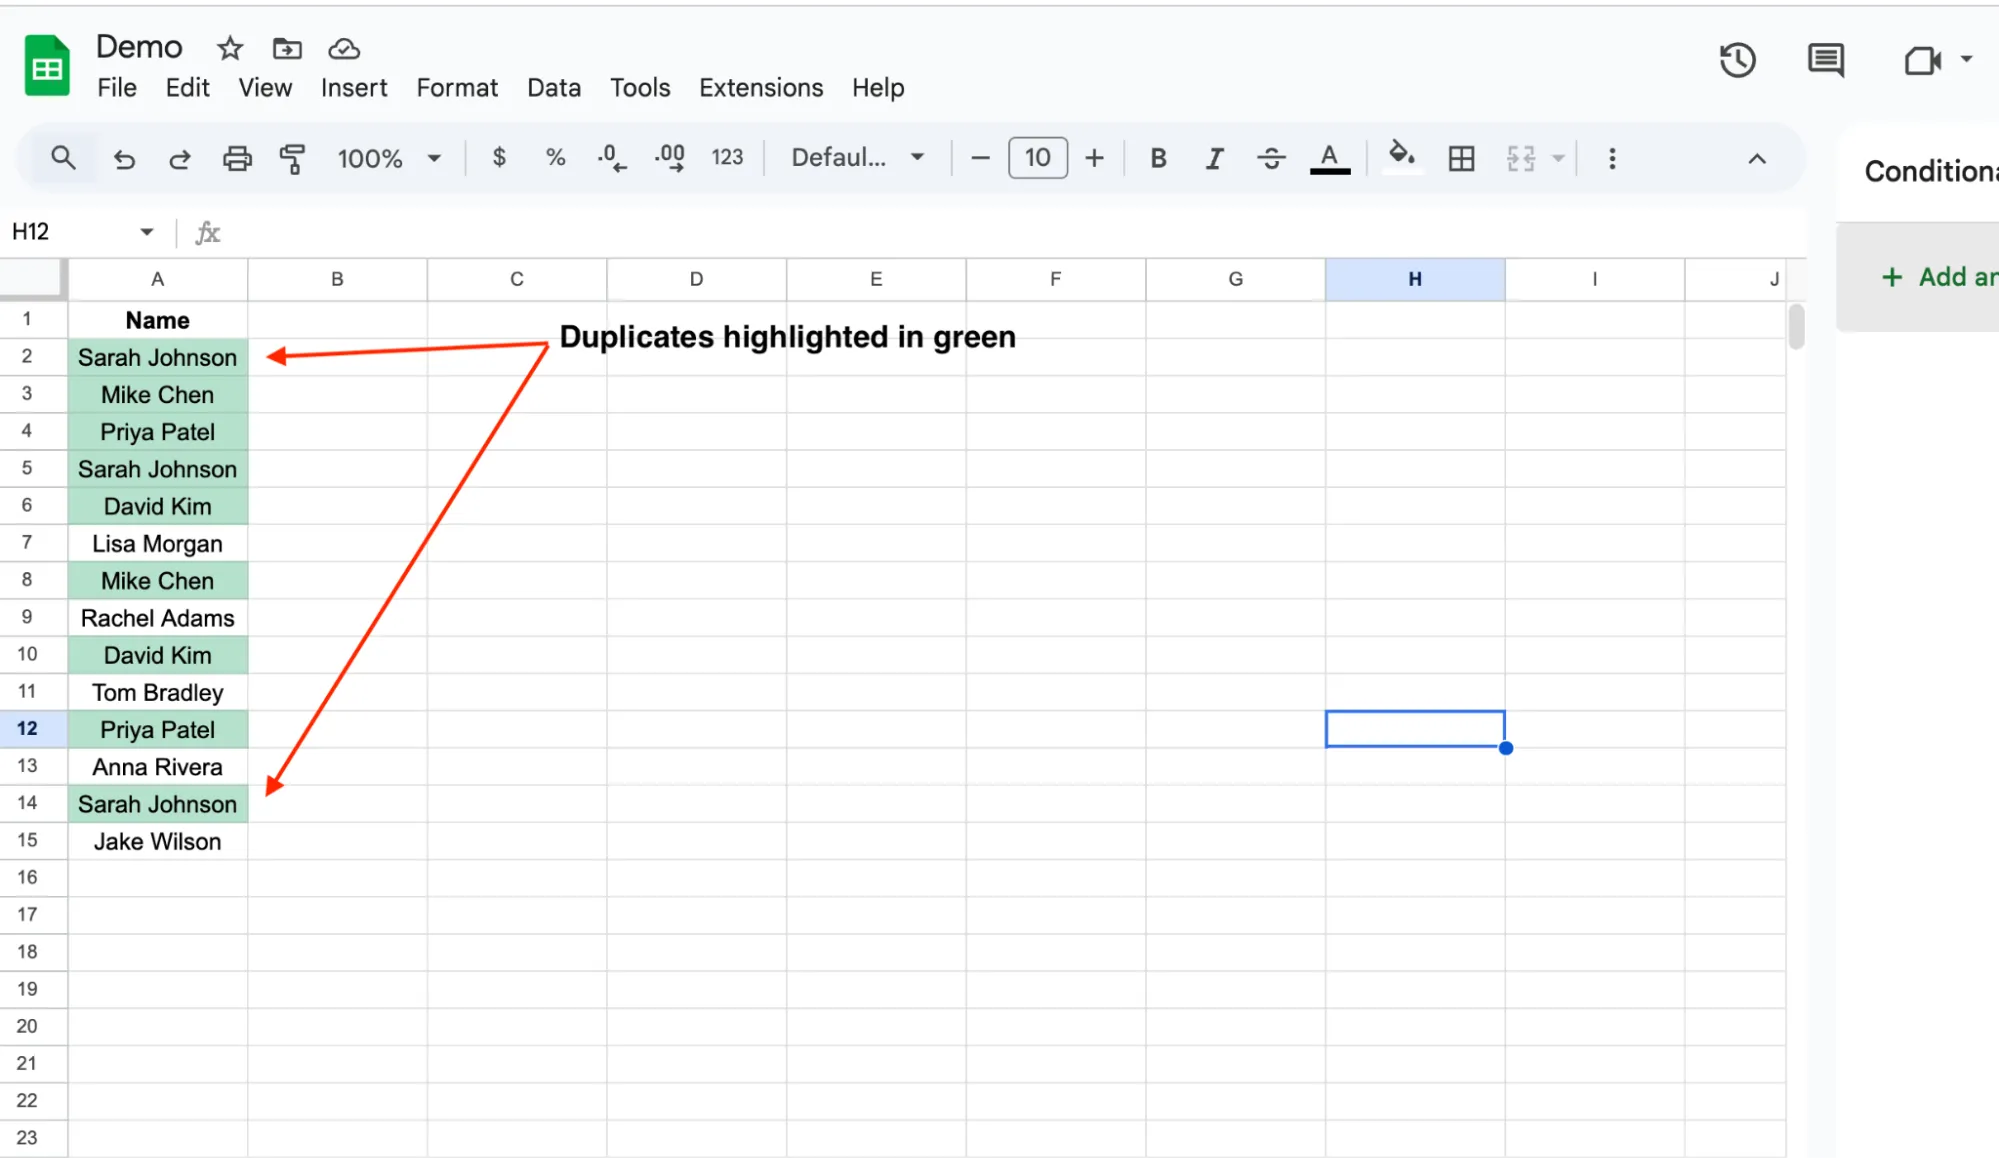The image size is (1999, 1158).
Task: Activate the paint format tool
Action: pos(292,157)
